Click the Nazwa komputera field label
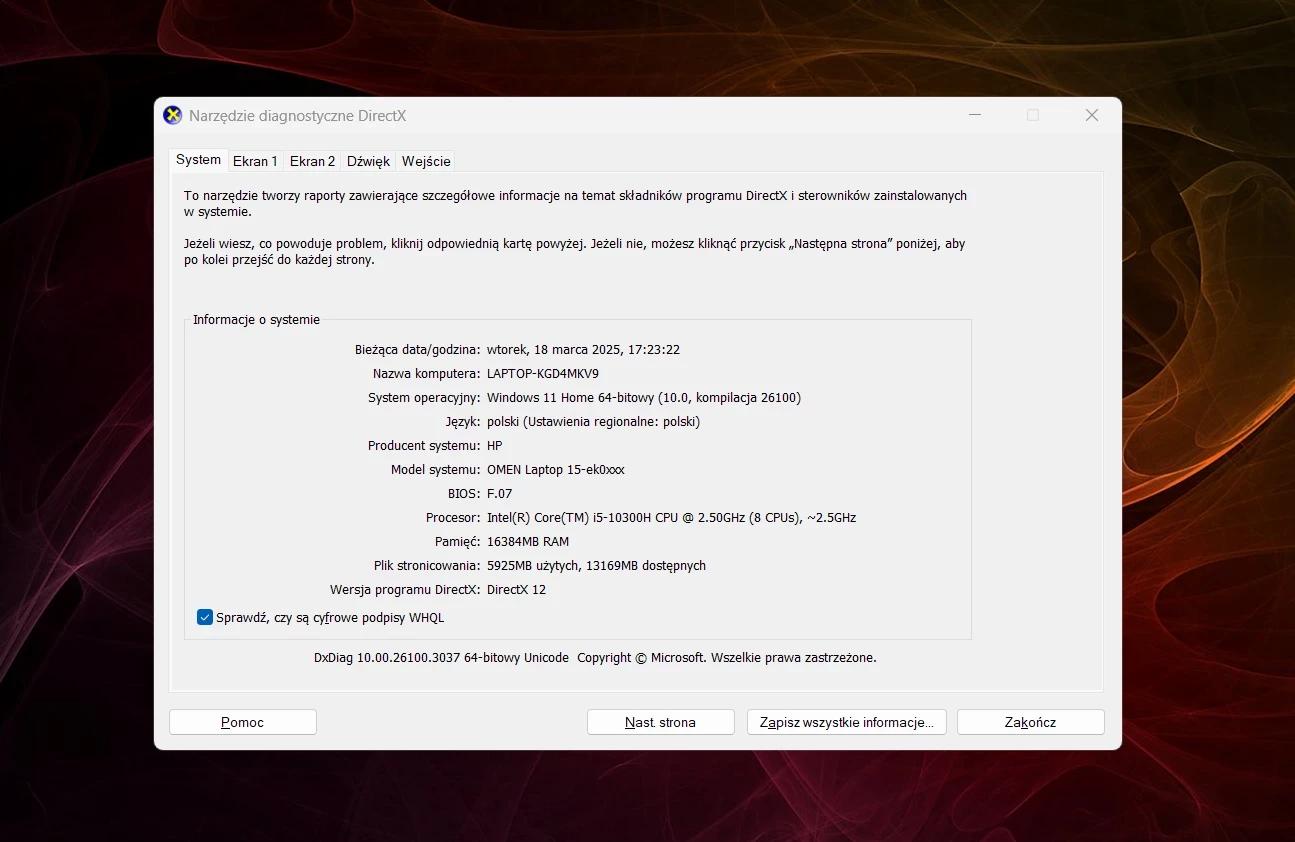1295x842 pixels. pos(427,374)
